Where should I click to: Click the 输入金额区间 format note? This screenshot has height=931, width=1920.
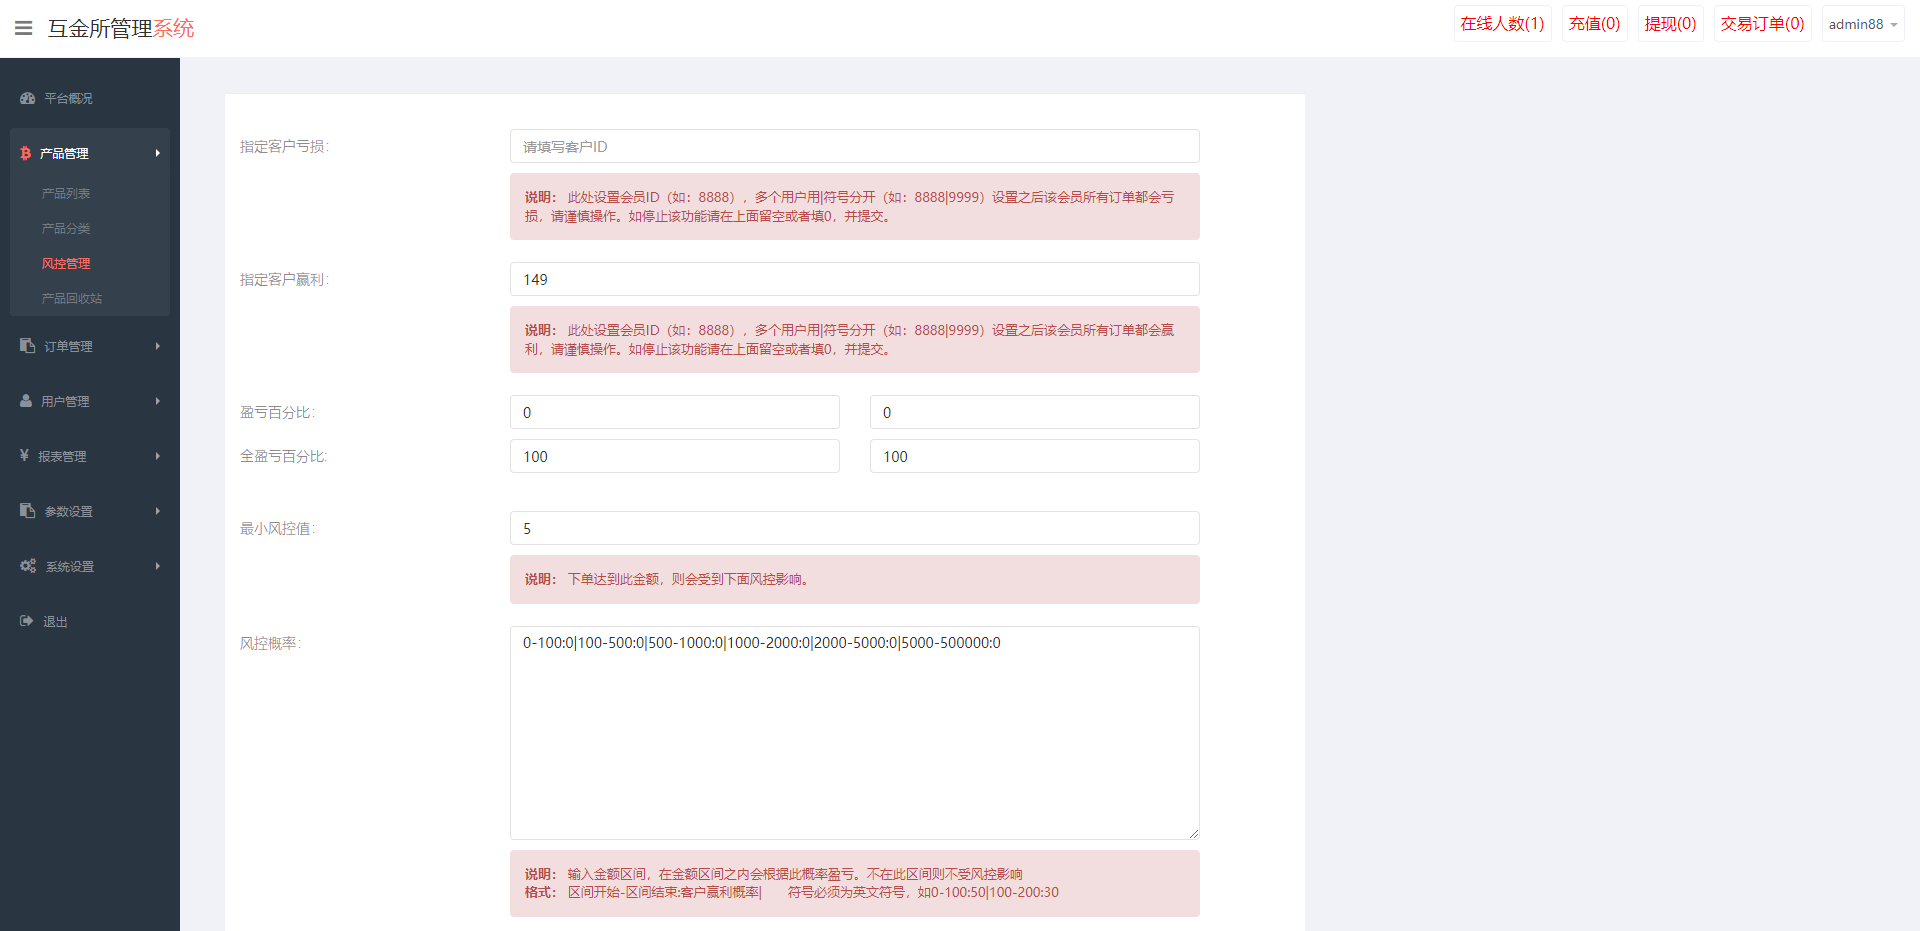[855, 883]
